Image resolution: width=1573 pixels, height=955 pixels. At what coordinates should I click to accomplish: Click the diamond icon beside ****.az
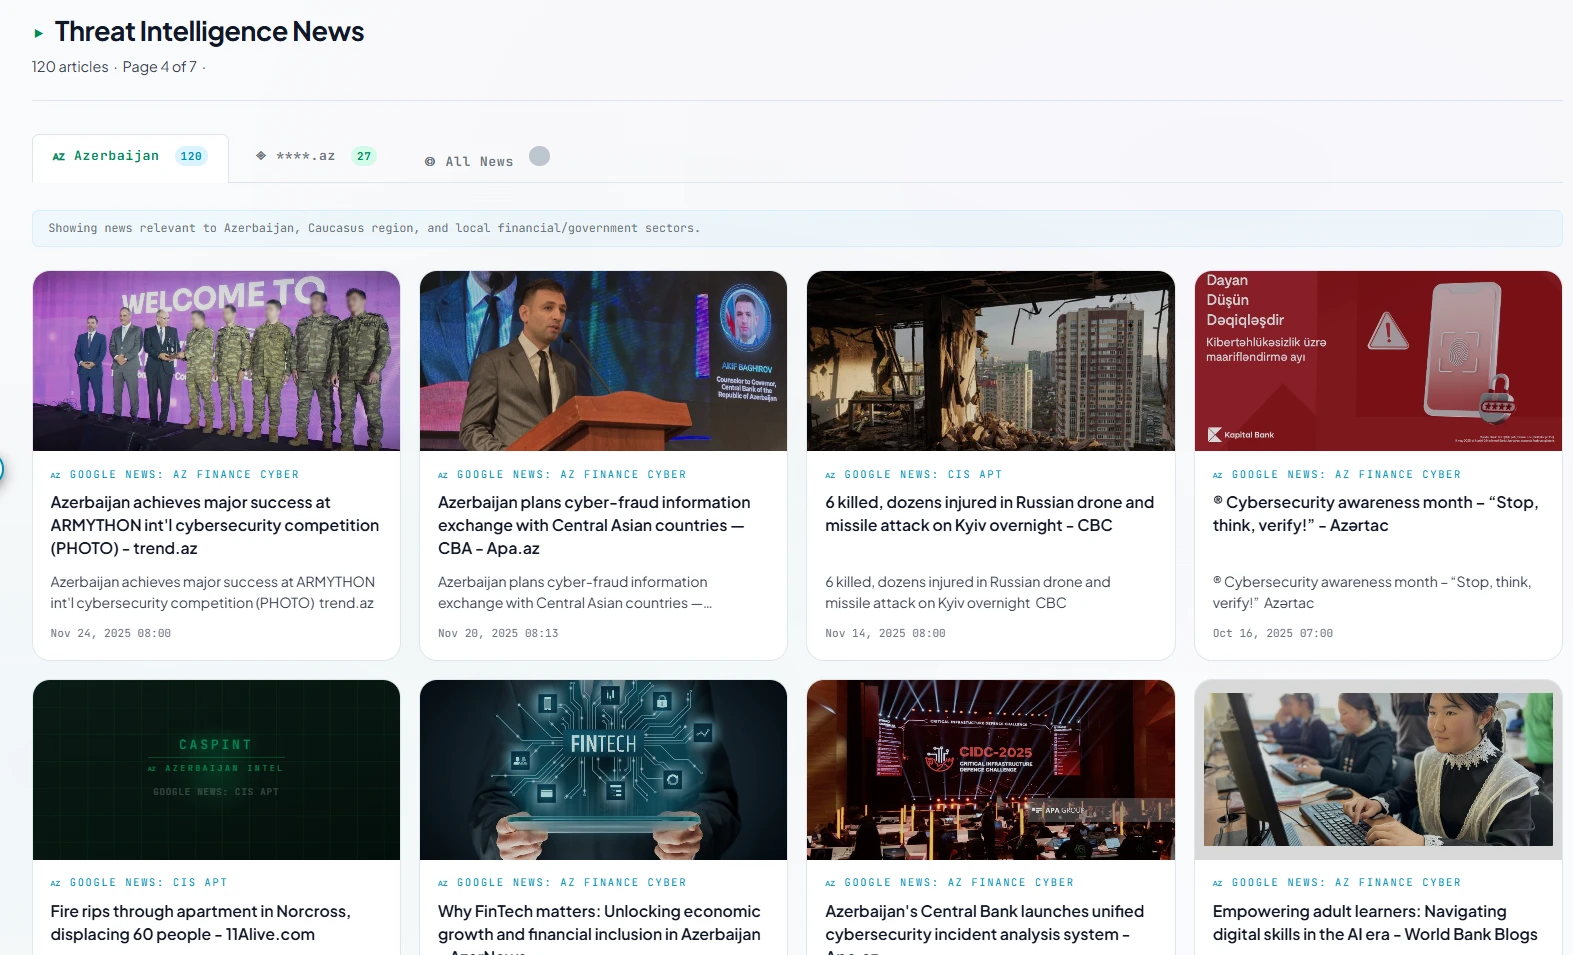tap(261, 156)
